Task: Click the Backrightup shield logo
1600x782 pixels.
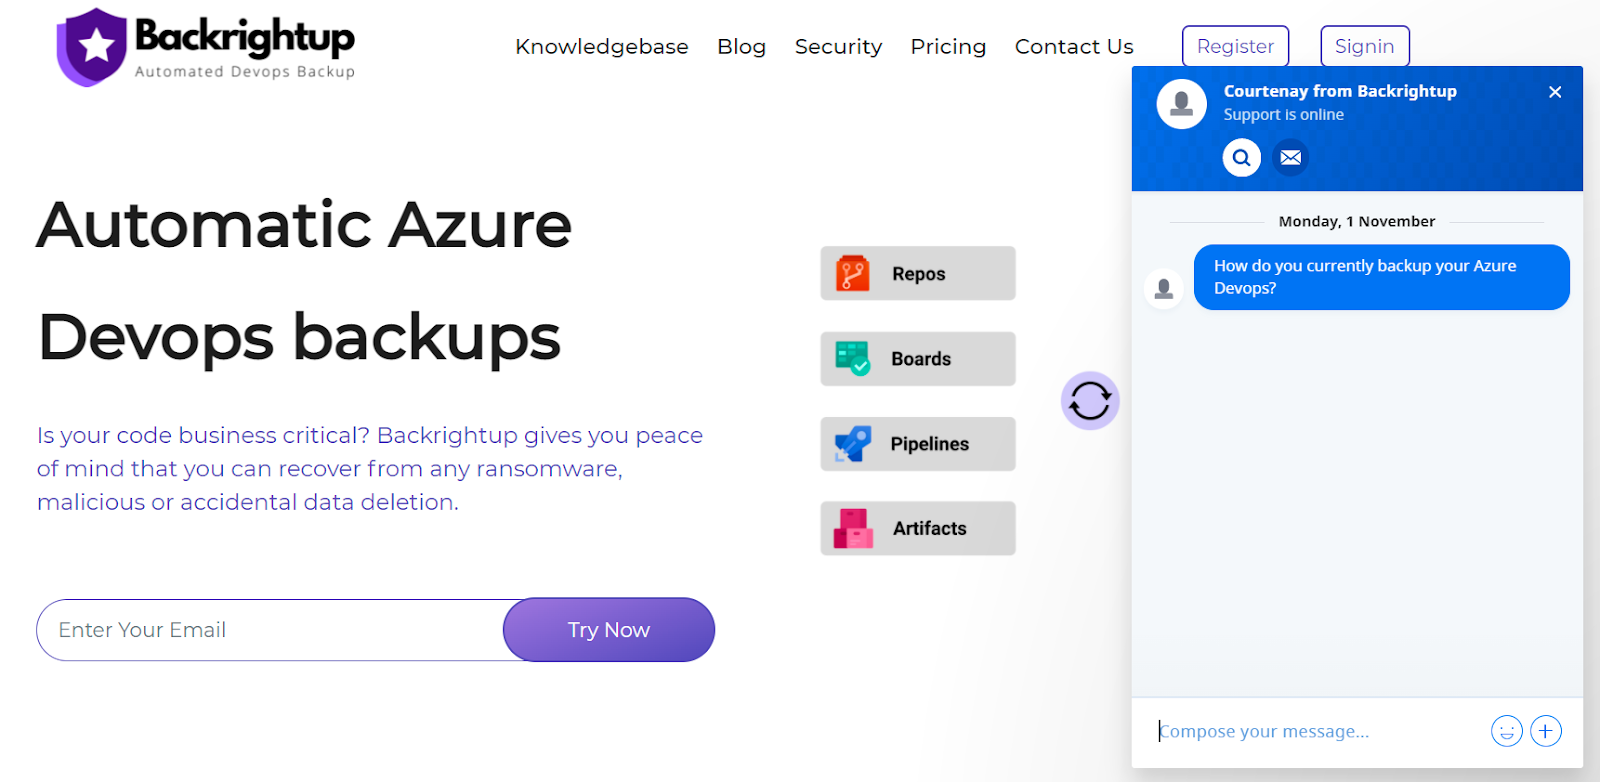Action: coord(92,47)
